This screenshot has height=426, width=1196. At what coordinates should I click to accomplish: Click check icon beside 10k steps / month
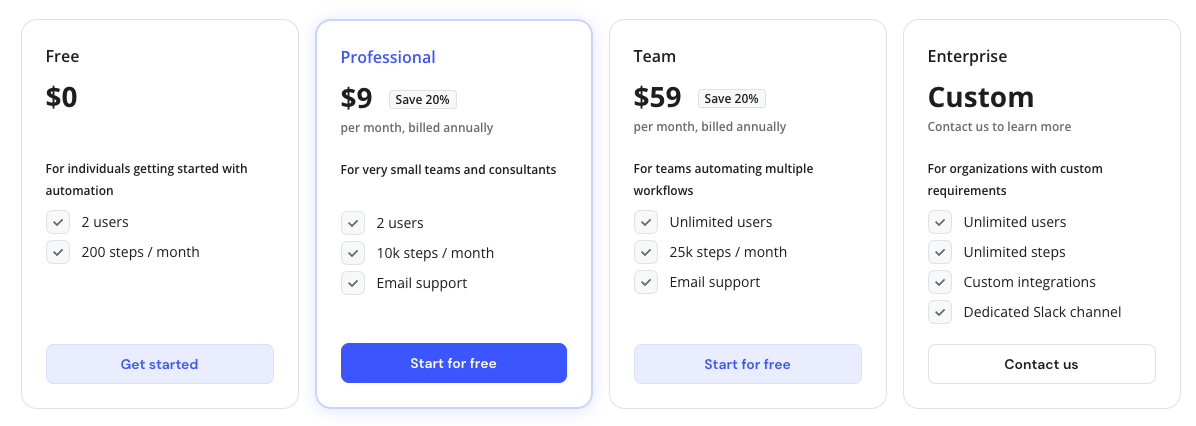[353, 253]
